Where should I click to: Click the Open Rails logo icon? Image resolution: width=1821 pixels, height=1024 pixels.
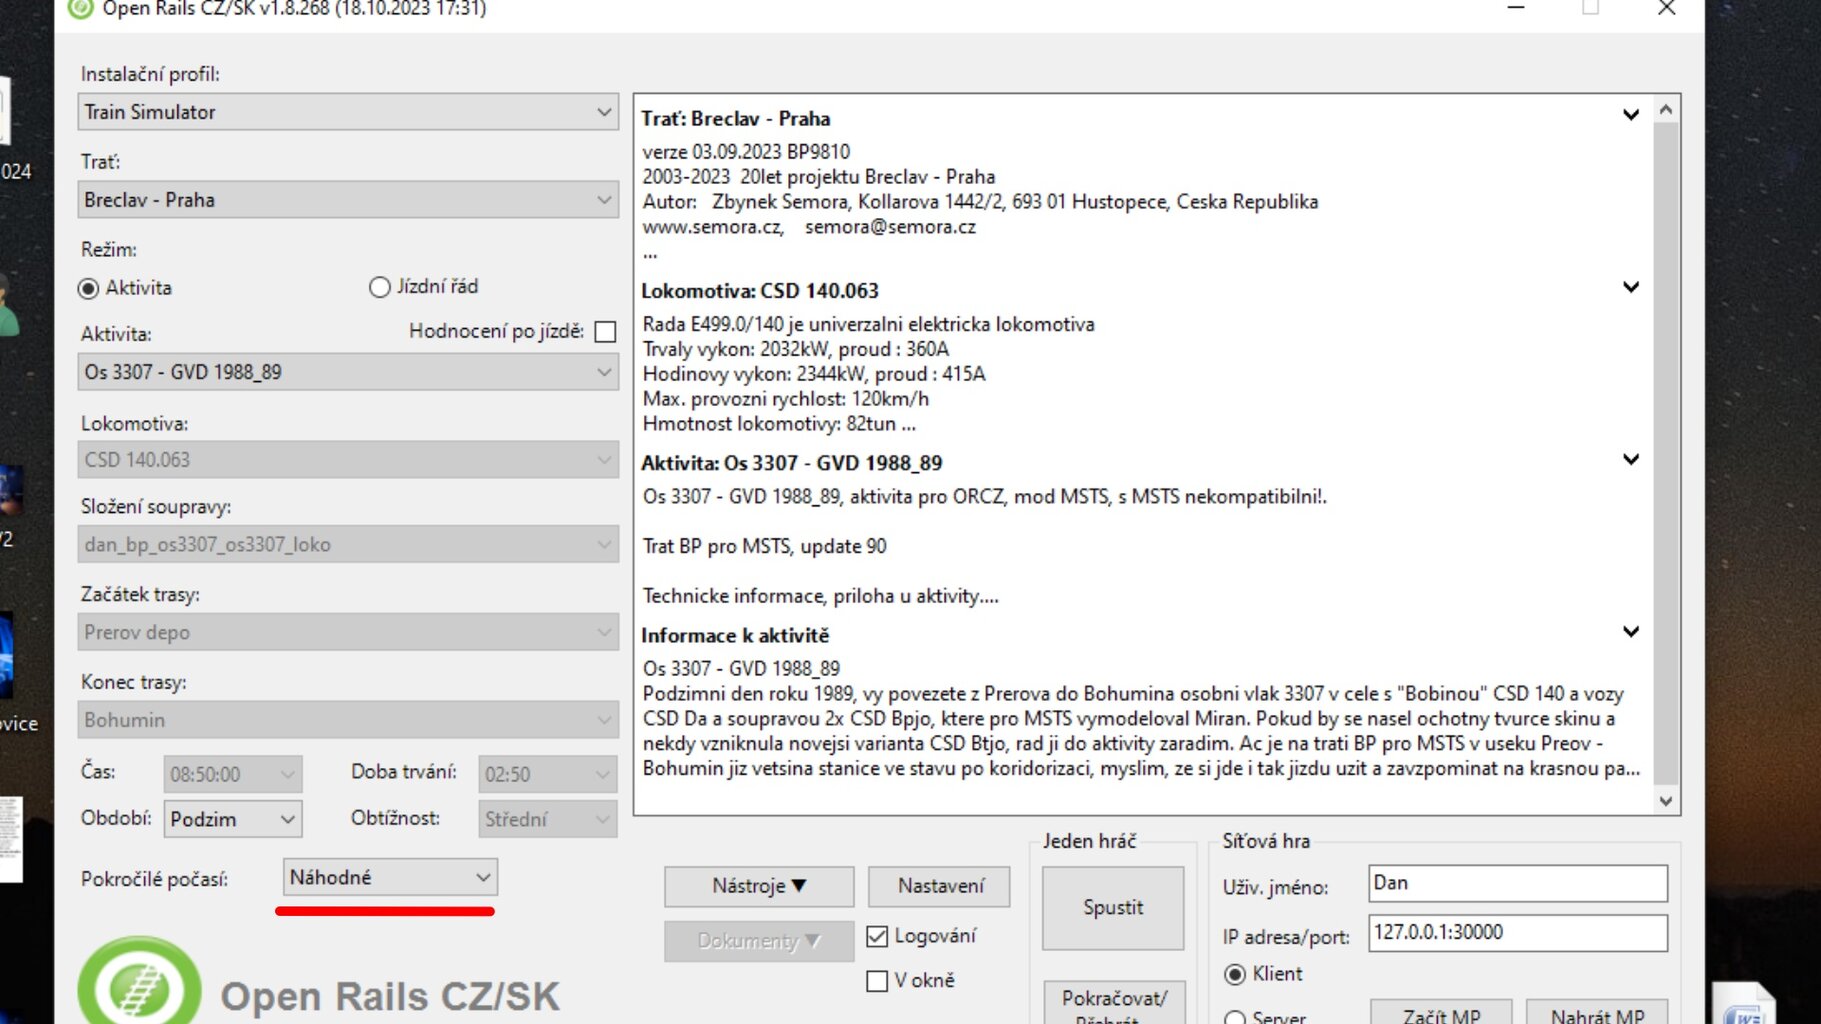(x=139, y=981)
